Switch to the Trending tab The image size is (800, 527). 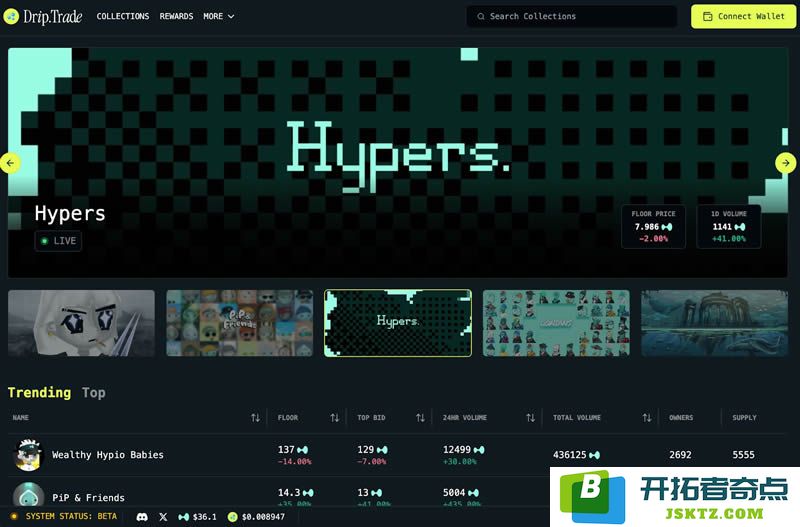coord(39,392)
